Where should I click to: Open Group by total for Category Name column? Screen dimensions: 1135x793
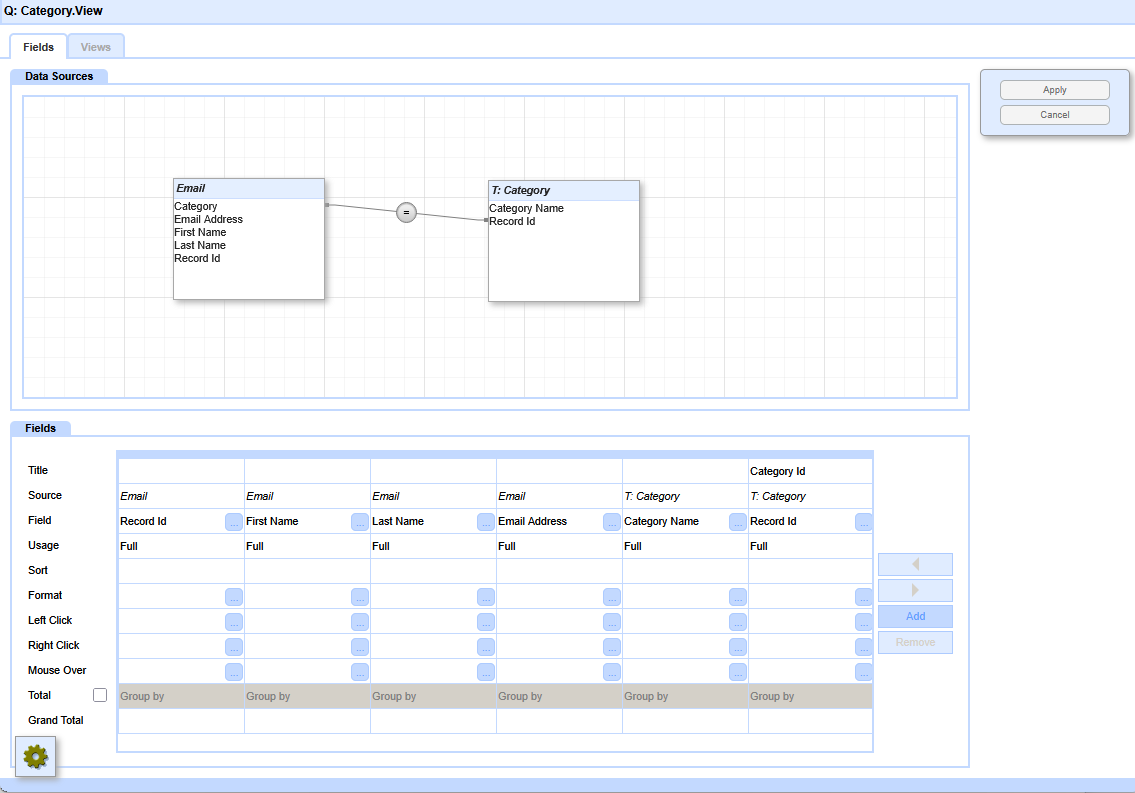(x=684, y=696)
